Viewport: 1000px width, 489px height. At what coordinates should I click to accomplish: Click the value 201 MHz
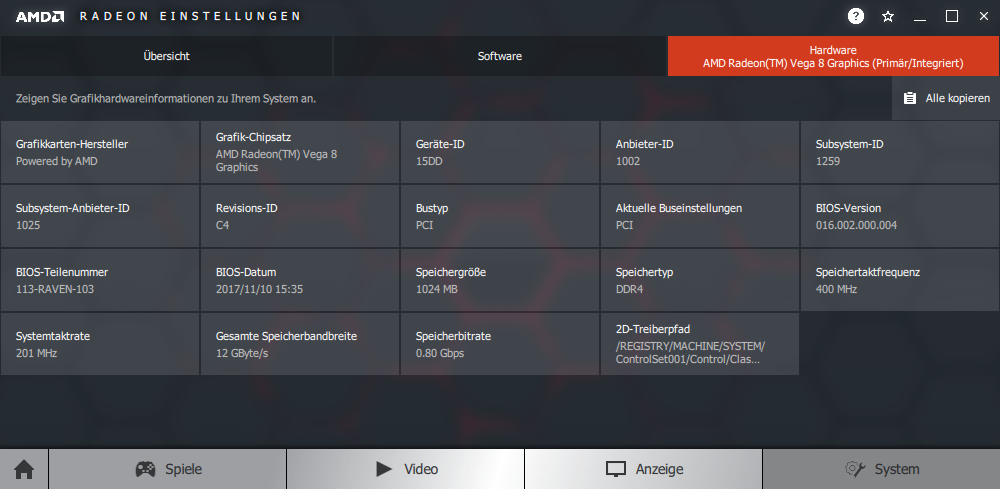tap(36, 353)
